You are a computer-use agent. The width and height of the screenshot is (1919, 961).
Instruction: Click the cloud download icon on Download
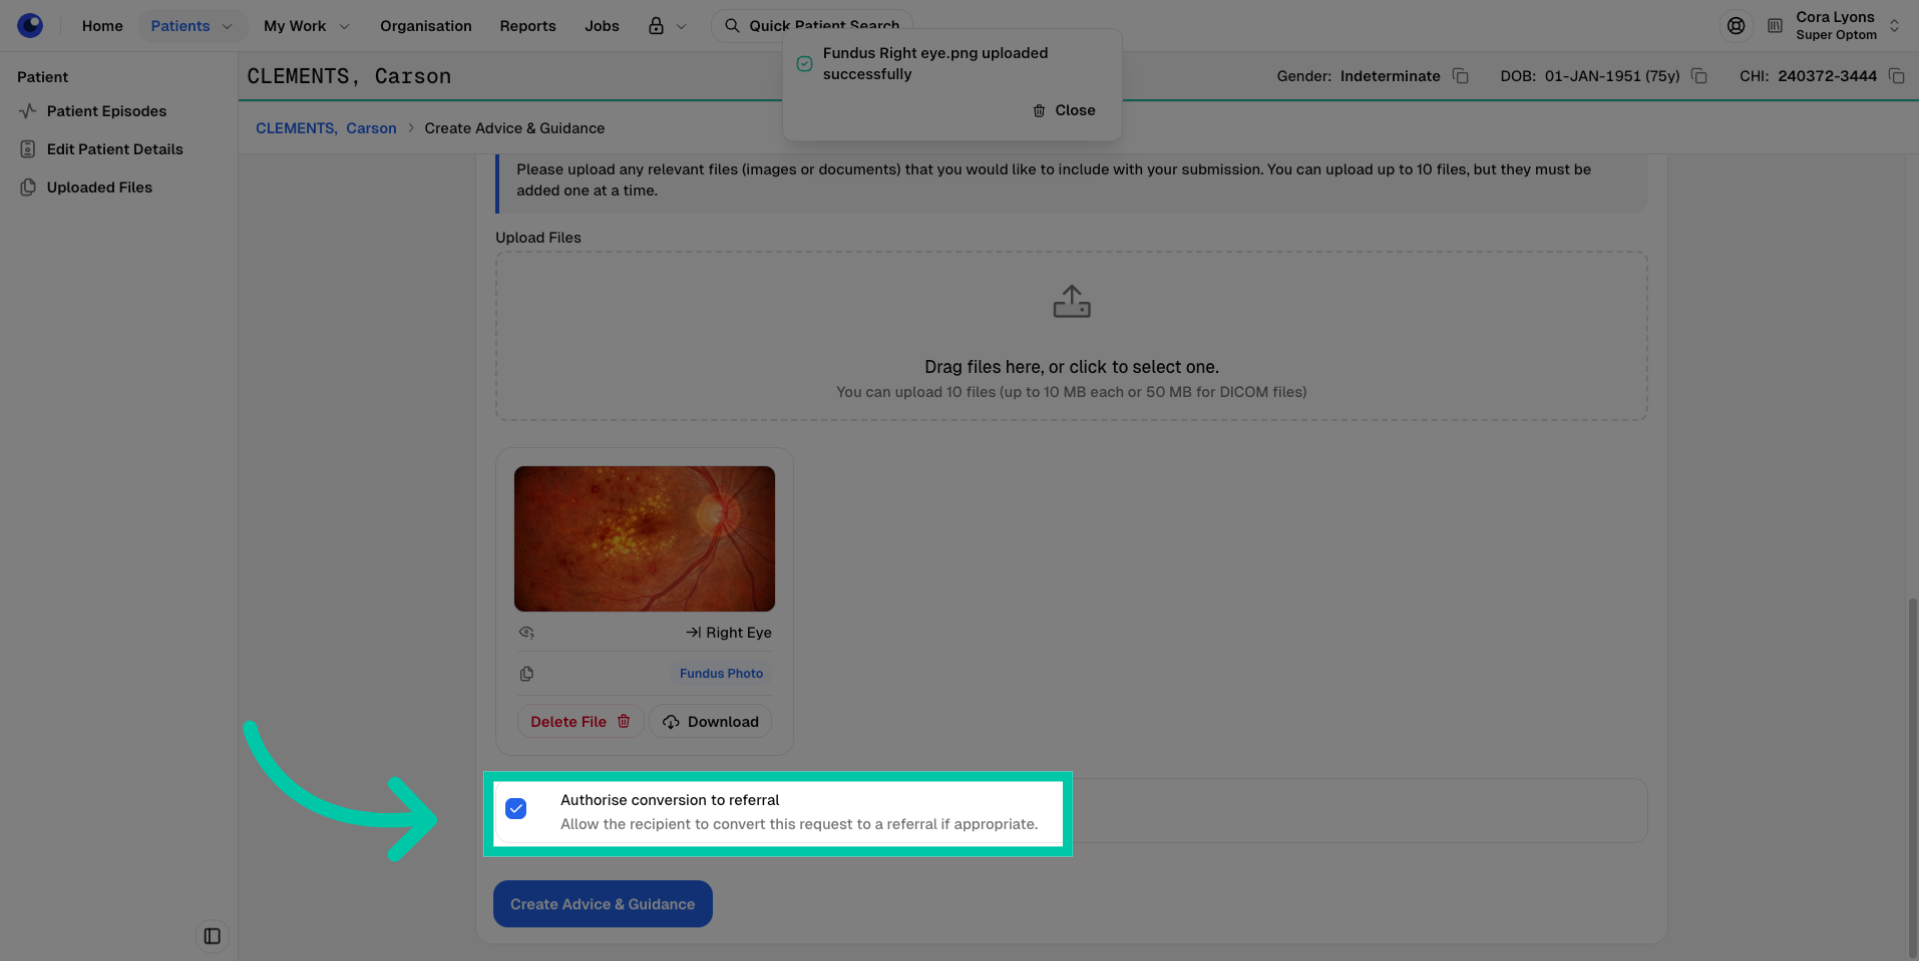670,721
